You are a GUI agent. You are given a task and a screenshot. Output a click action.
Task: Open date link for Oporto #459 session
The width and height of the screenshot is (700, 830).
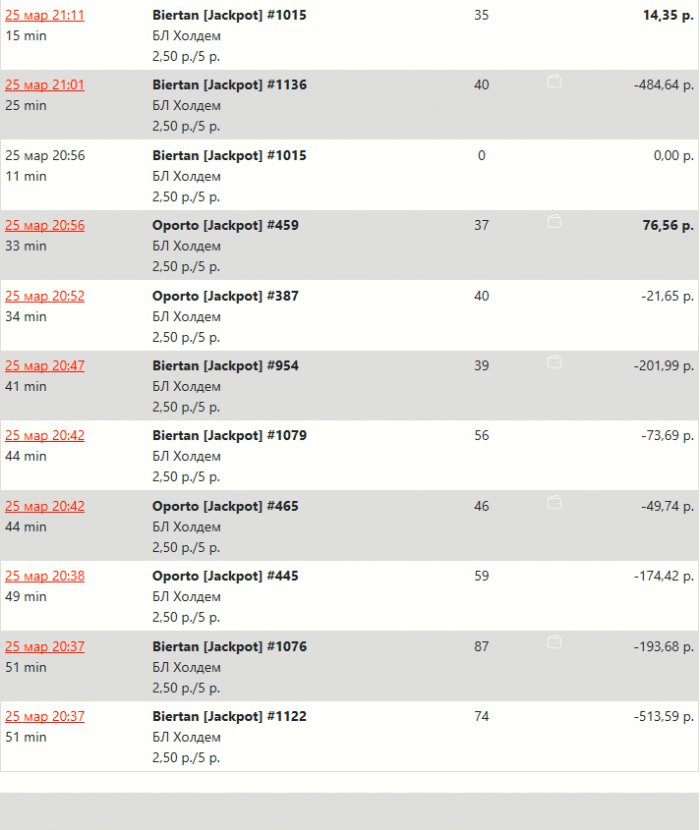click(x=45, y=225)
